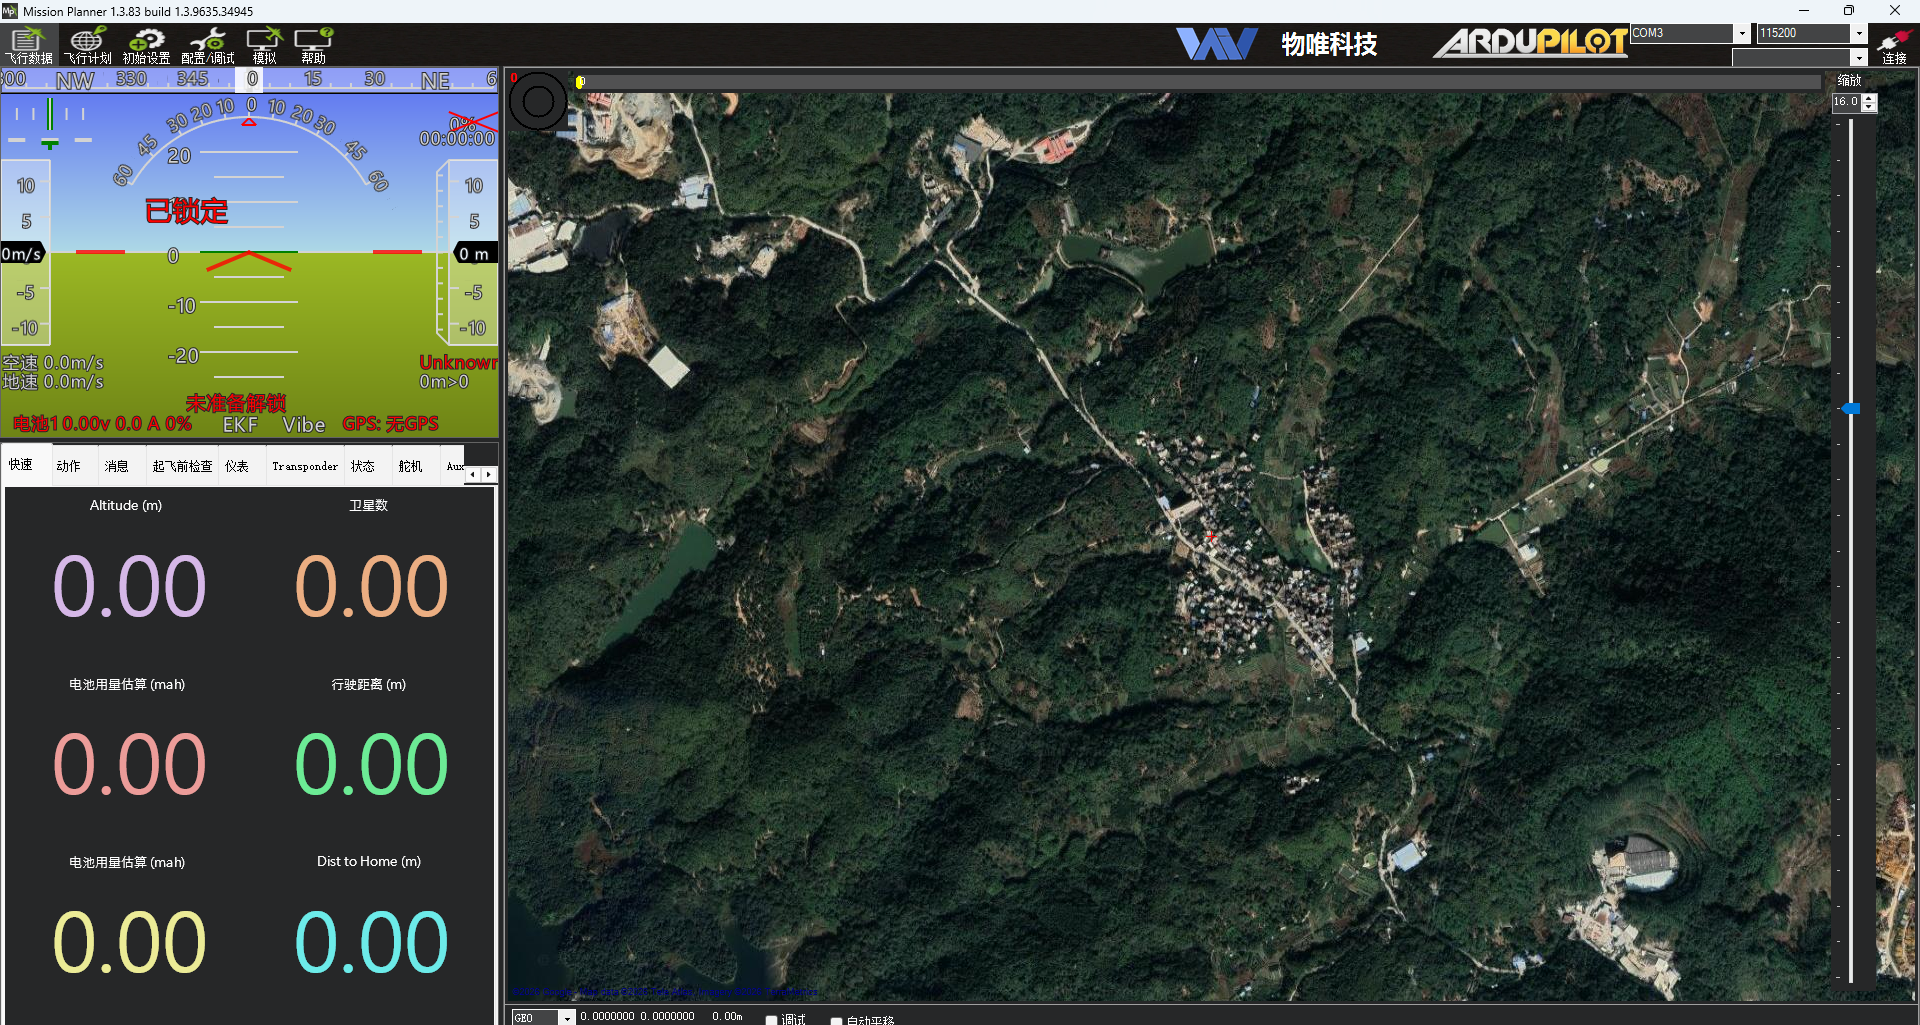Viewport: 1920px width, 1025px height.
Task: Click the 空速 0.0m/s airspeed readout
Action: (x=53, y=362)
